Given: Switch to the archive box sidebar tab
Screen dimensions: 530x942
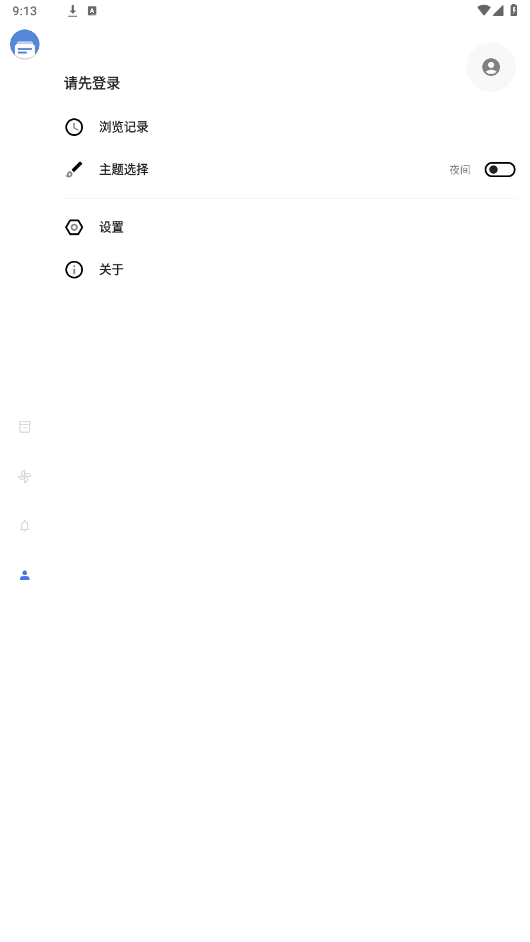Looking at the screenshot, I should point(25,427).
